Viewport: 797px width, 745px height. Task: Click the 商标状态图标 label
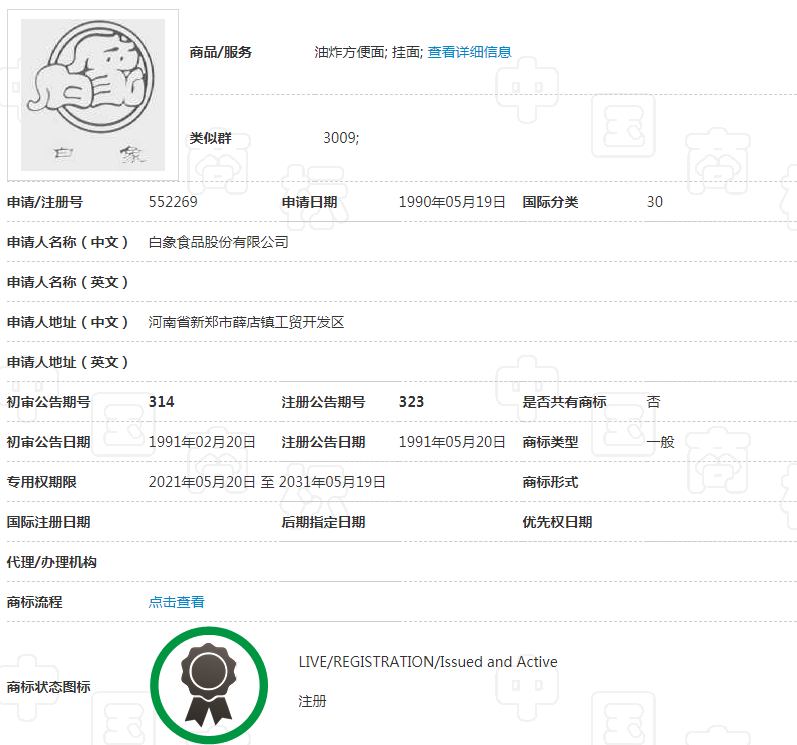click(48, 687)
